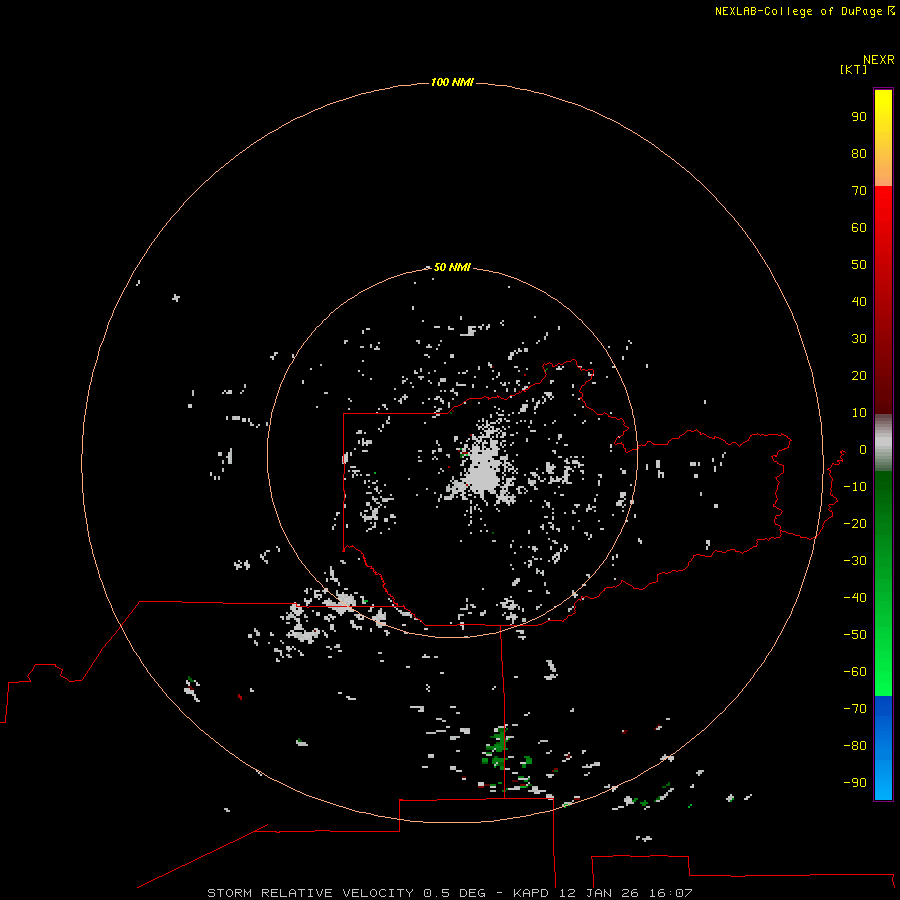This screenshot has width=900, height=900.
Task: Click the '-20' value on the velocity scale
Action: (855, 523)
